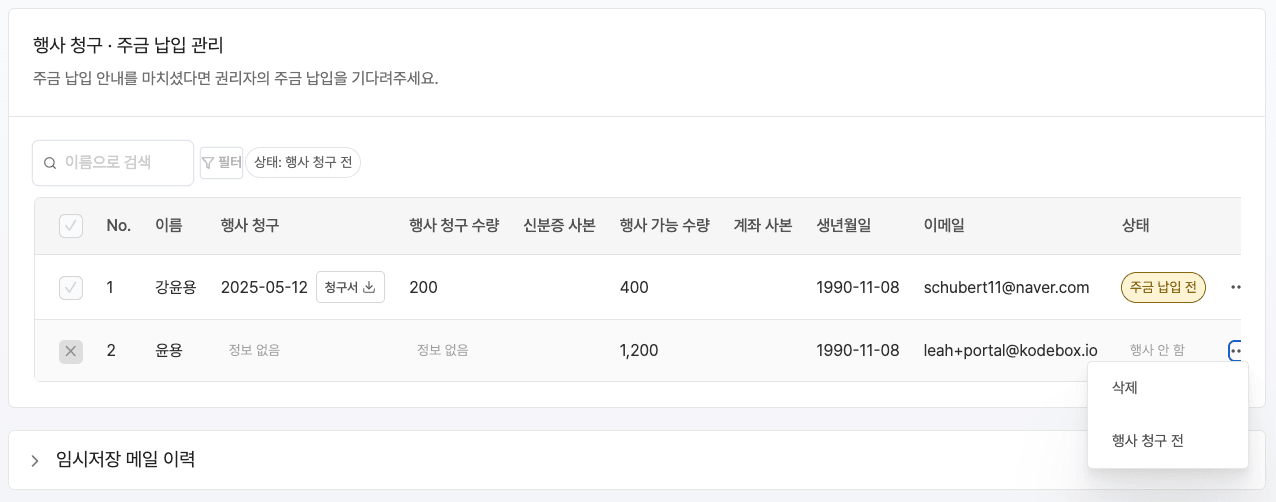The width and height of the screenshot is (1276, 502).
Task: Click the funnel filter icon
Action: 208,163
